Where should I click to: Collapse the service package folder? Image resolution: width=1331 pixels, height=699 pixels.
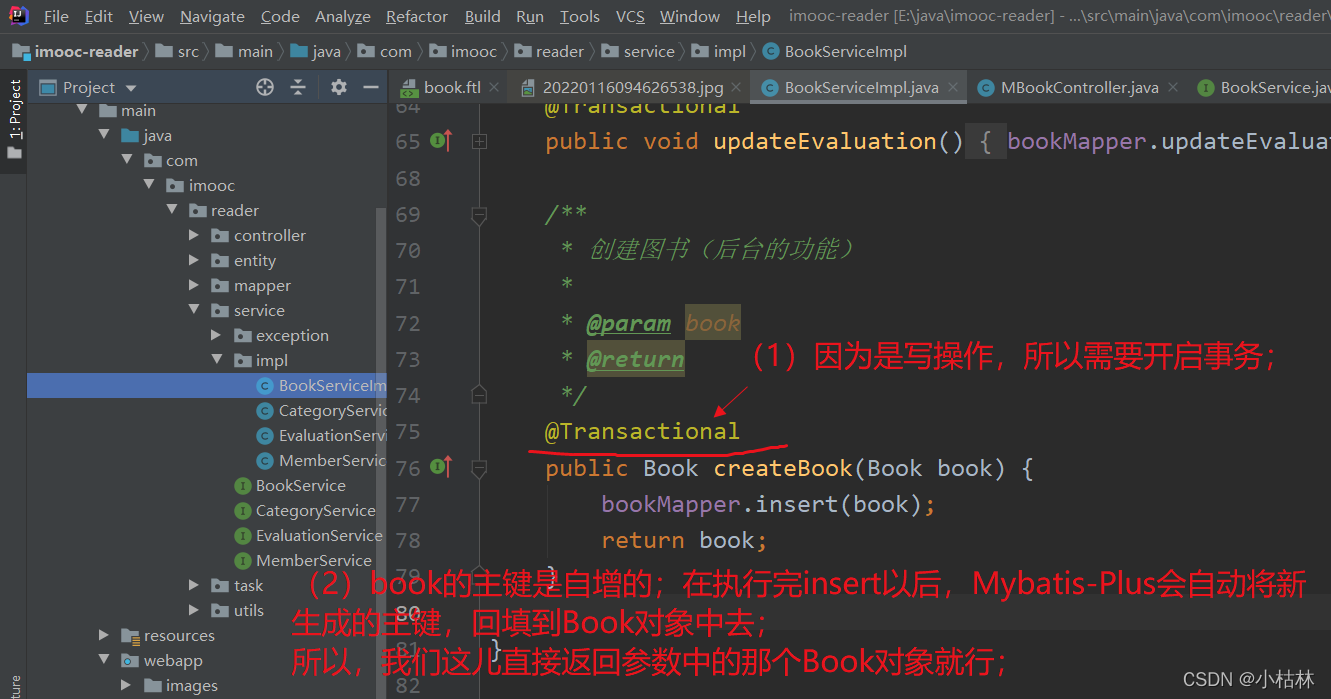tap(194, 311)
